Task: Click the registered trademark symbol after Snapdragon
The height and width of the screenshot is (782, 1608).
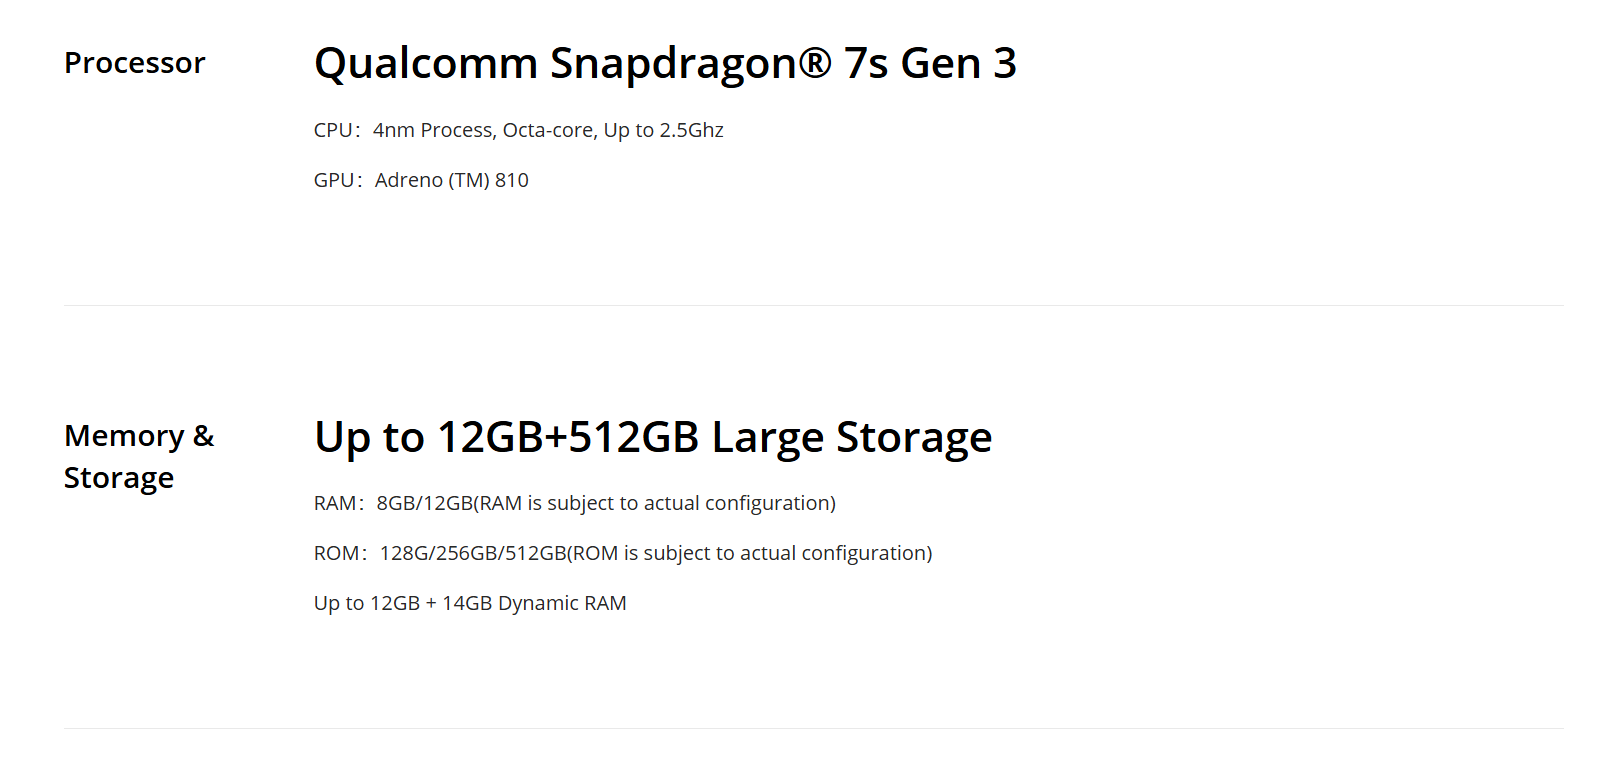Action: coord(814,61)
